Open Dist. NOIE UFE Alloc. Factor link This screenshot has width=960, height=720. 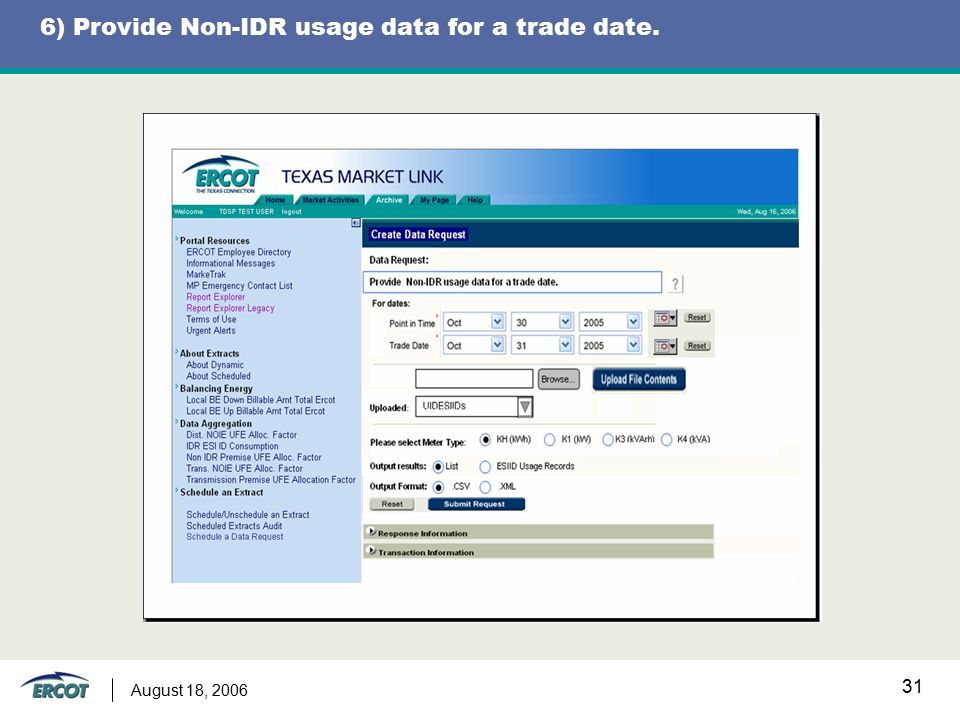tap(242, 435)
